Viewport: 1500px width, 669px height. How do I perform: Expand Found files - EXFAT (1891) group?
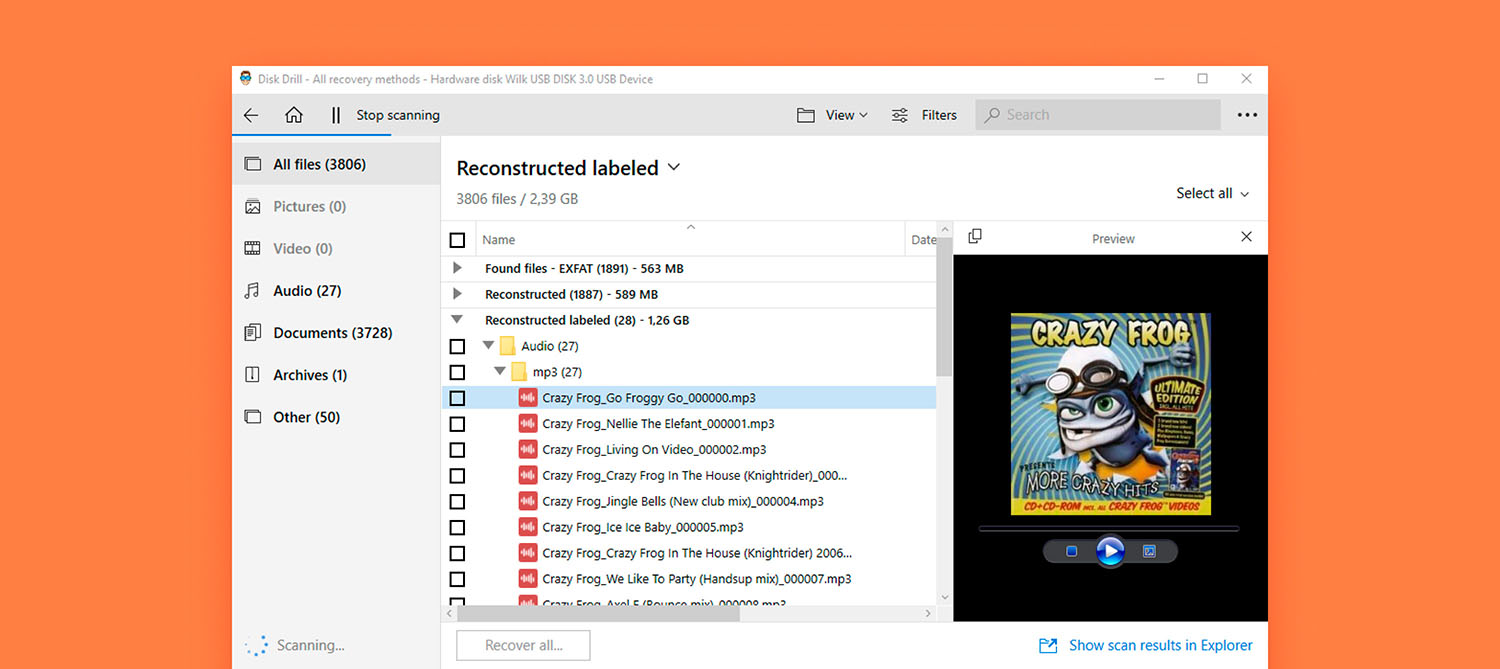(x=457, y=268)
